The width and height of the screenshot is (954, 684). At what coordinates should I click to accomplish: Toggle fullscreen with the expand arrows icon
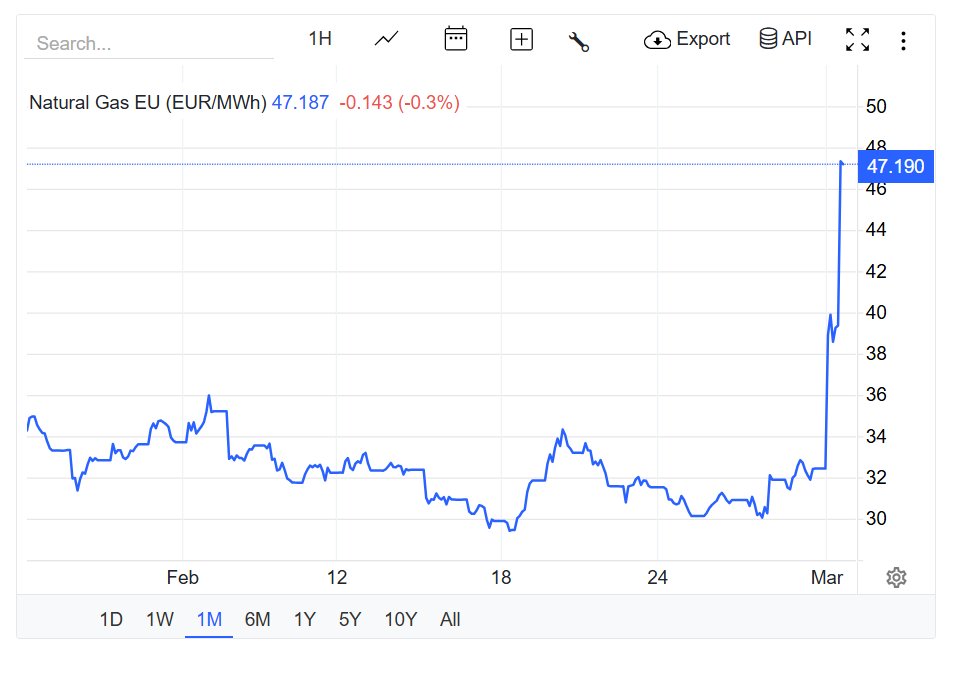(x=857, y=40)
